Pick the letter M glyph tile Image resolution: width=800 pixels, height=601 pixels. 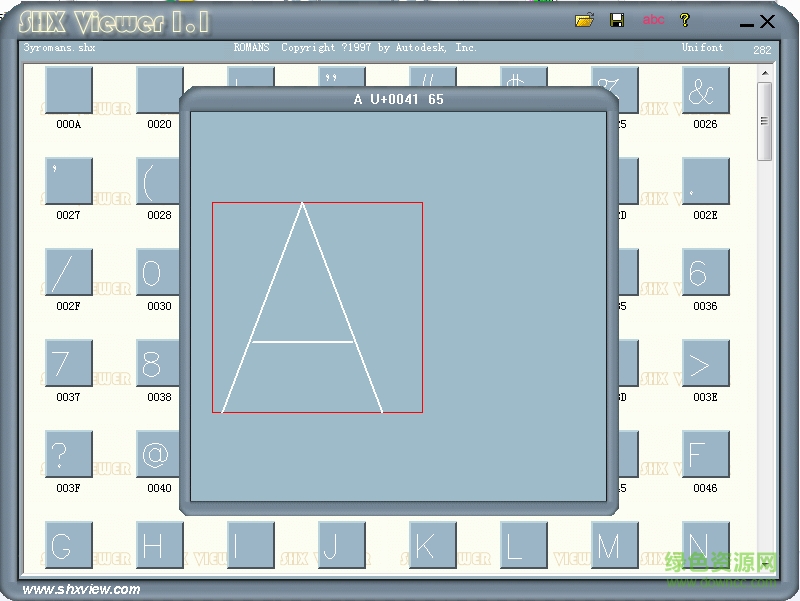coord(614,546)
